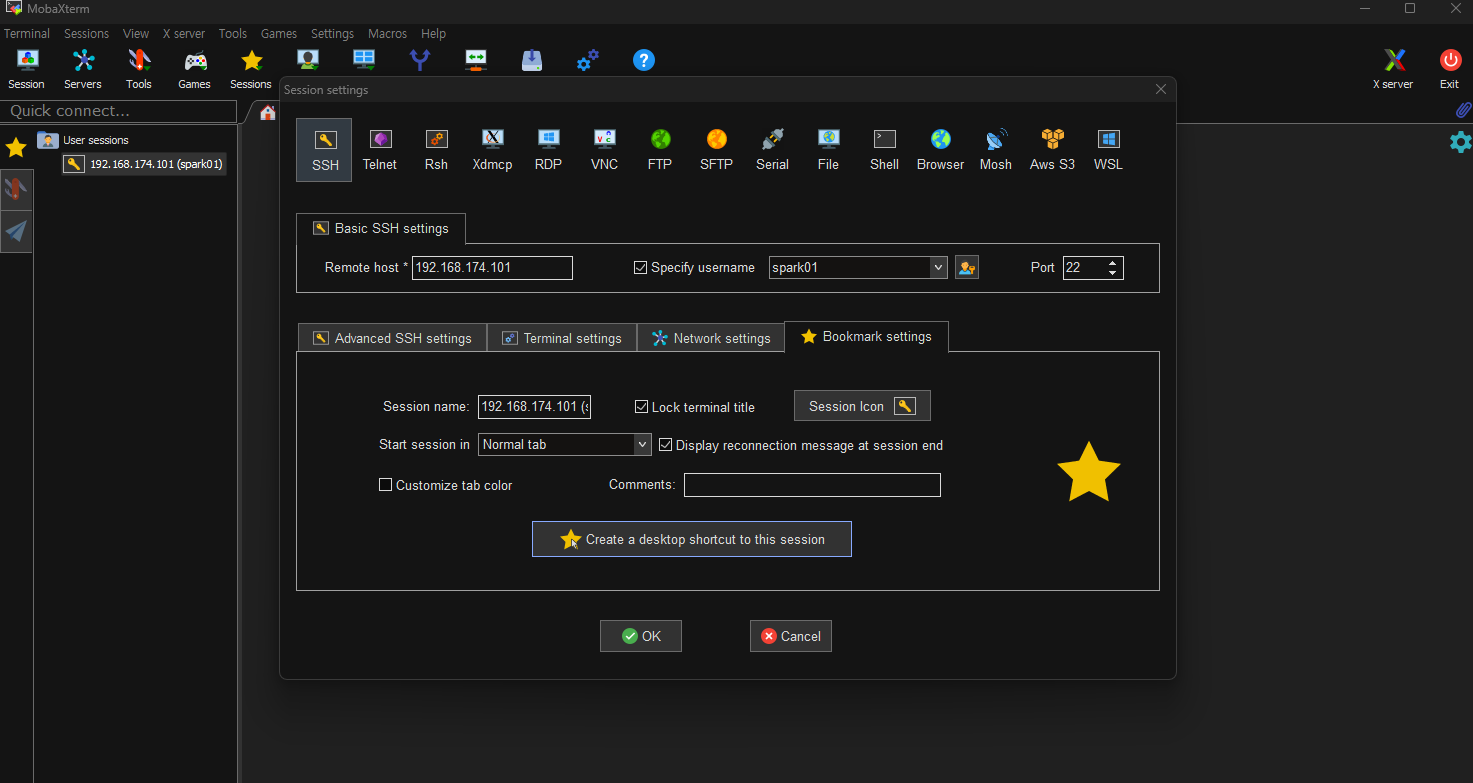Choose the Shell session type
The width and height of the screenshot is (1473, 783).
[884, 150]
